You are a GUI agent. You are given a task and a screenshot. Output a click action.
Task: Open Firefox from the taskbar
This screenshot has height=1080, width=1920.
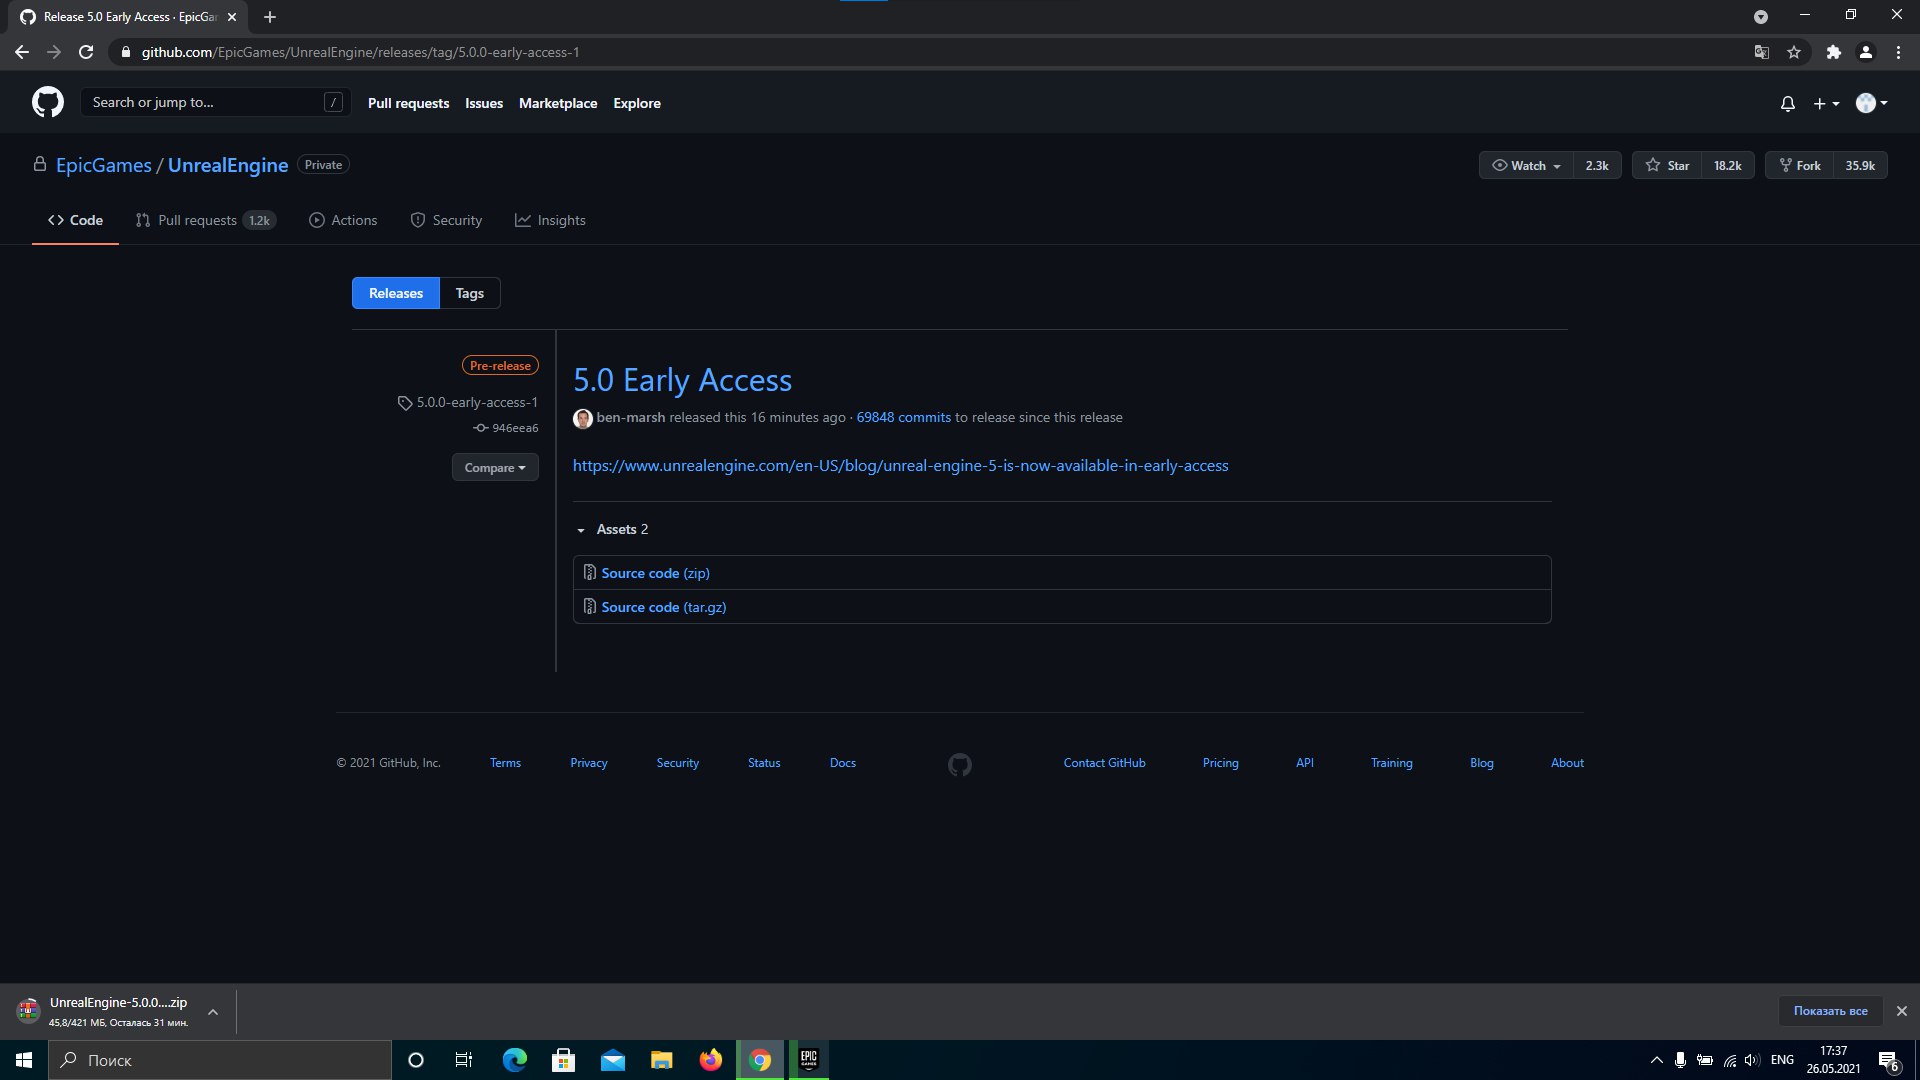click(711, 1060)
